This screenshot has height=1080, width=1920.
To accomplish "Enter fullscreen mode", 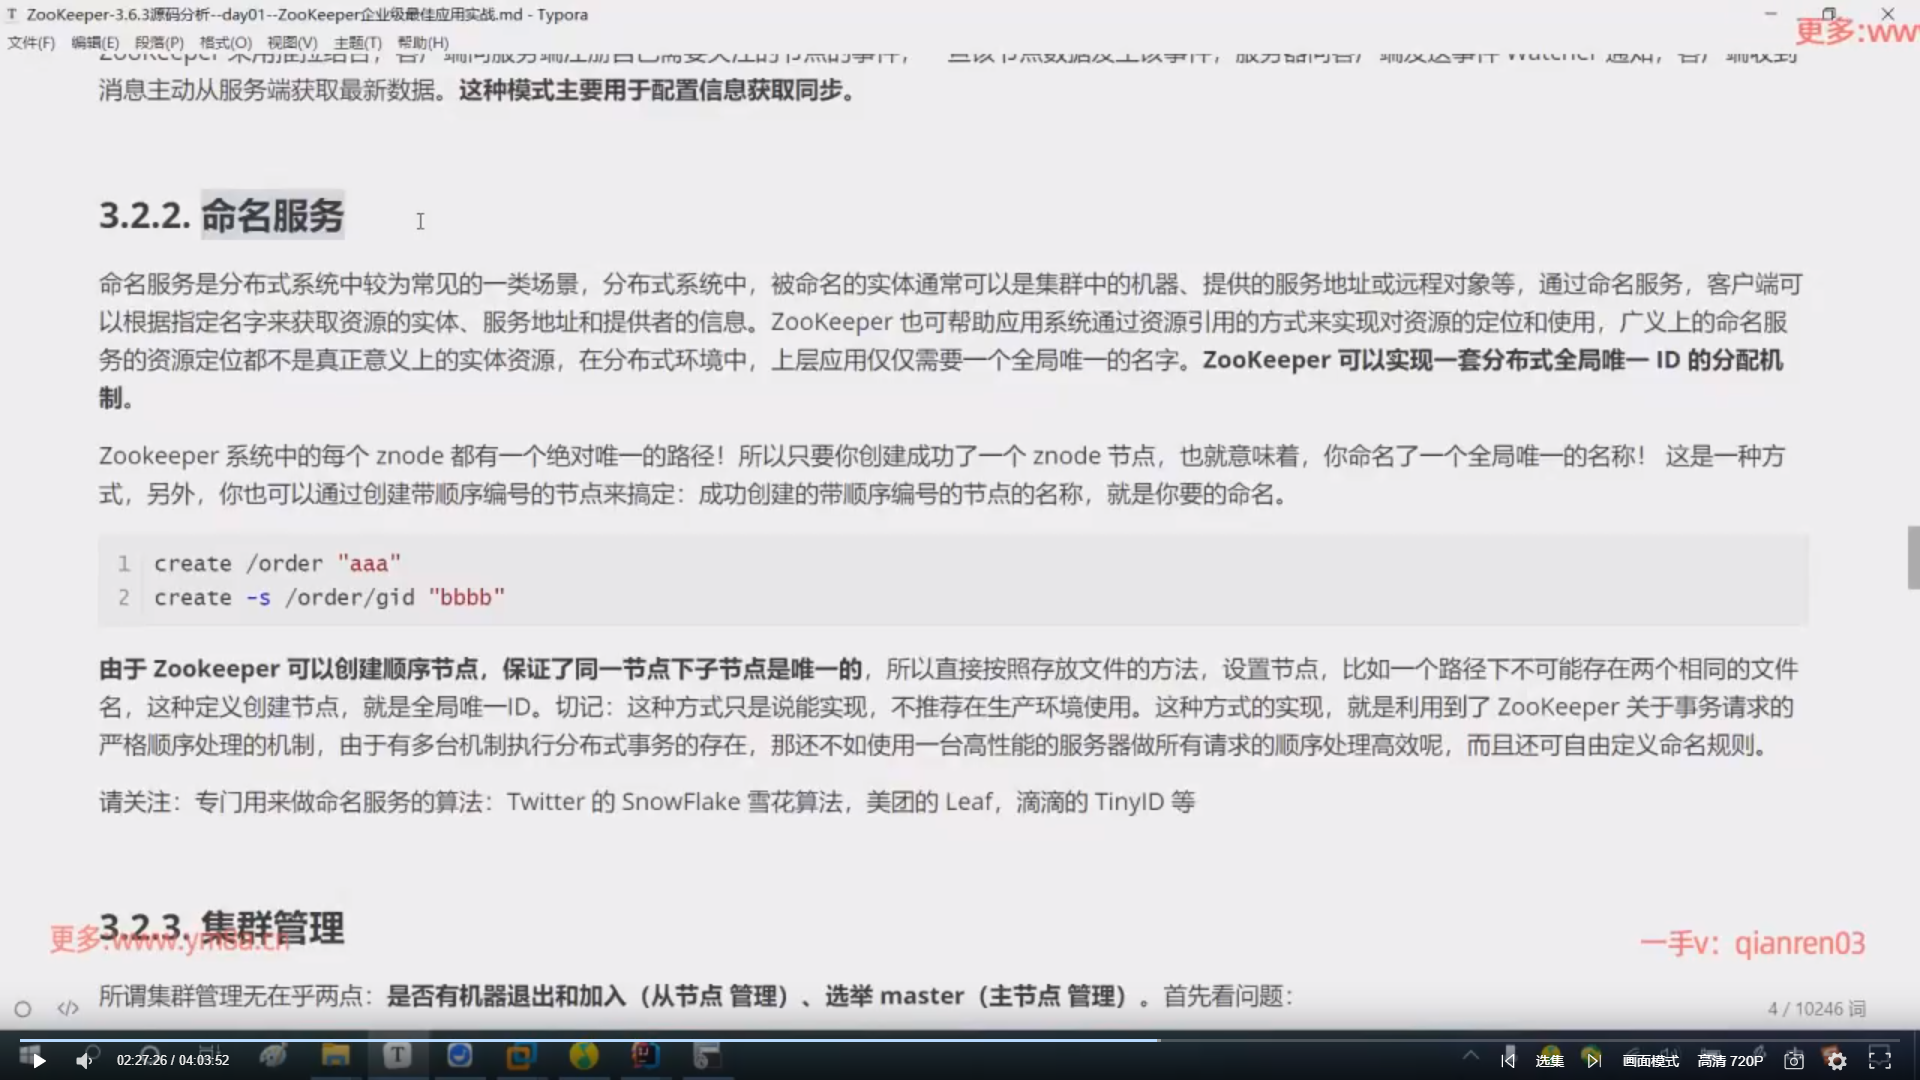I will [1880, 1060].
